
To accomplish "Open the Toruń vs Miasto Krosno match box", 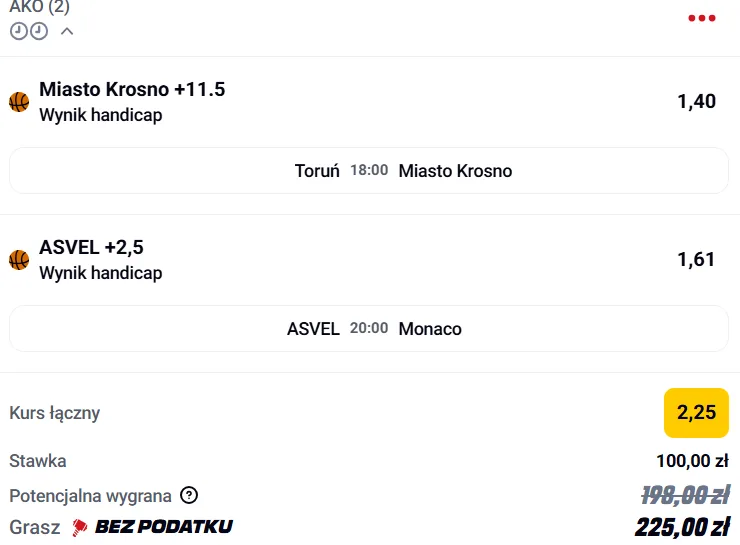I will click(369, 171).
